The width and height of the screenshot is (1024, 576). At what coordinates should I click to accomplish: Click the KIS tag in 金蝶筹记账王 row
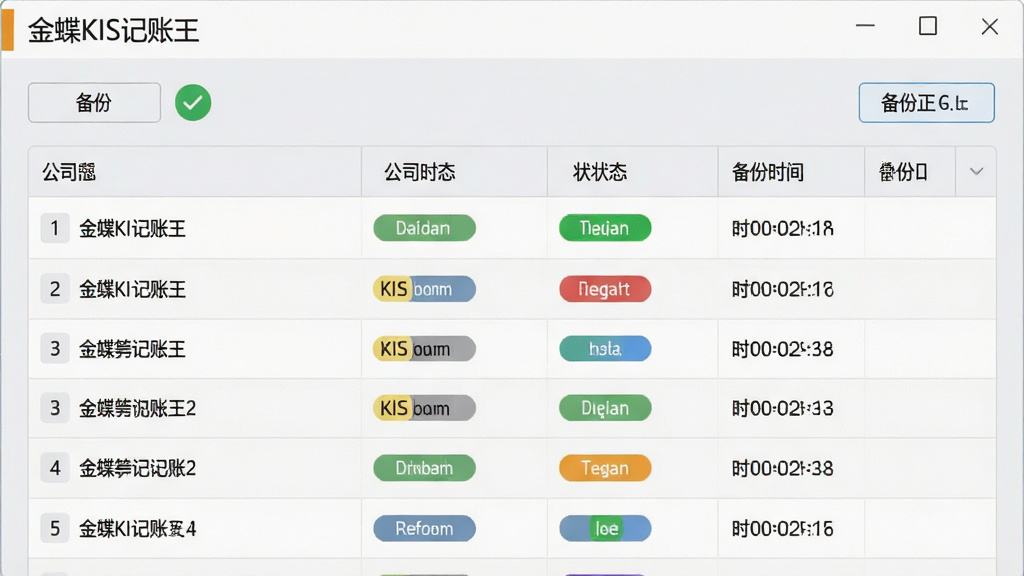424,349
